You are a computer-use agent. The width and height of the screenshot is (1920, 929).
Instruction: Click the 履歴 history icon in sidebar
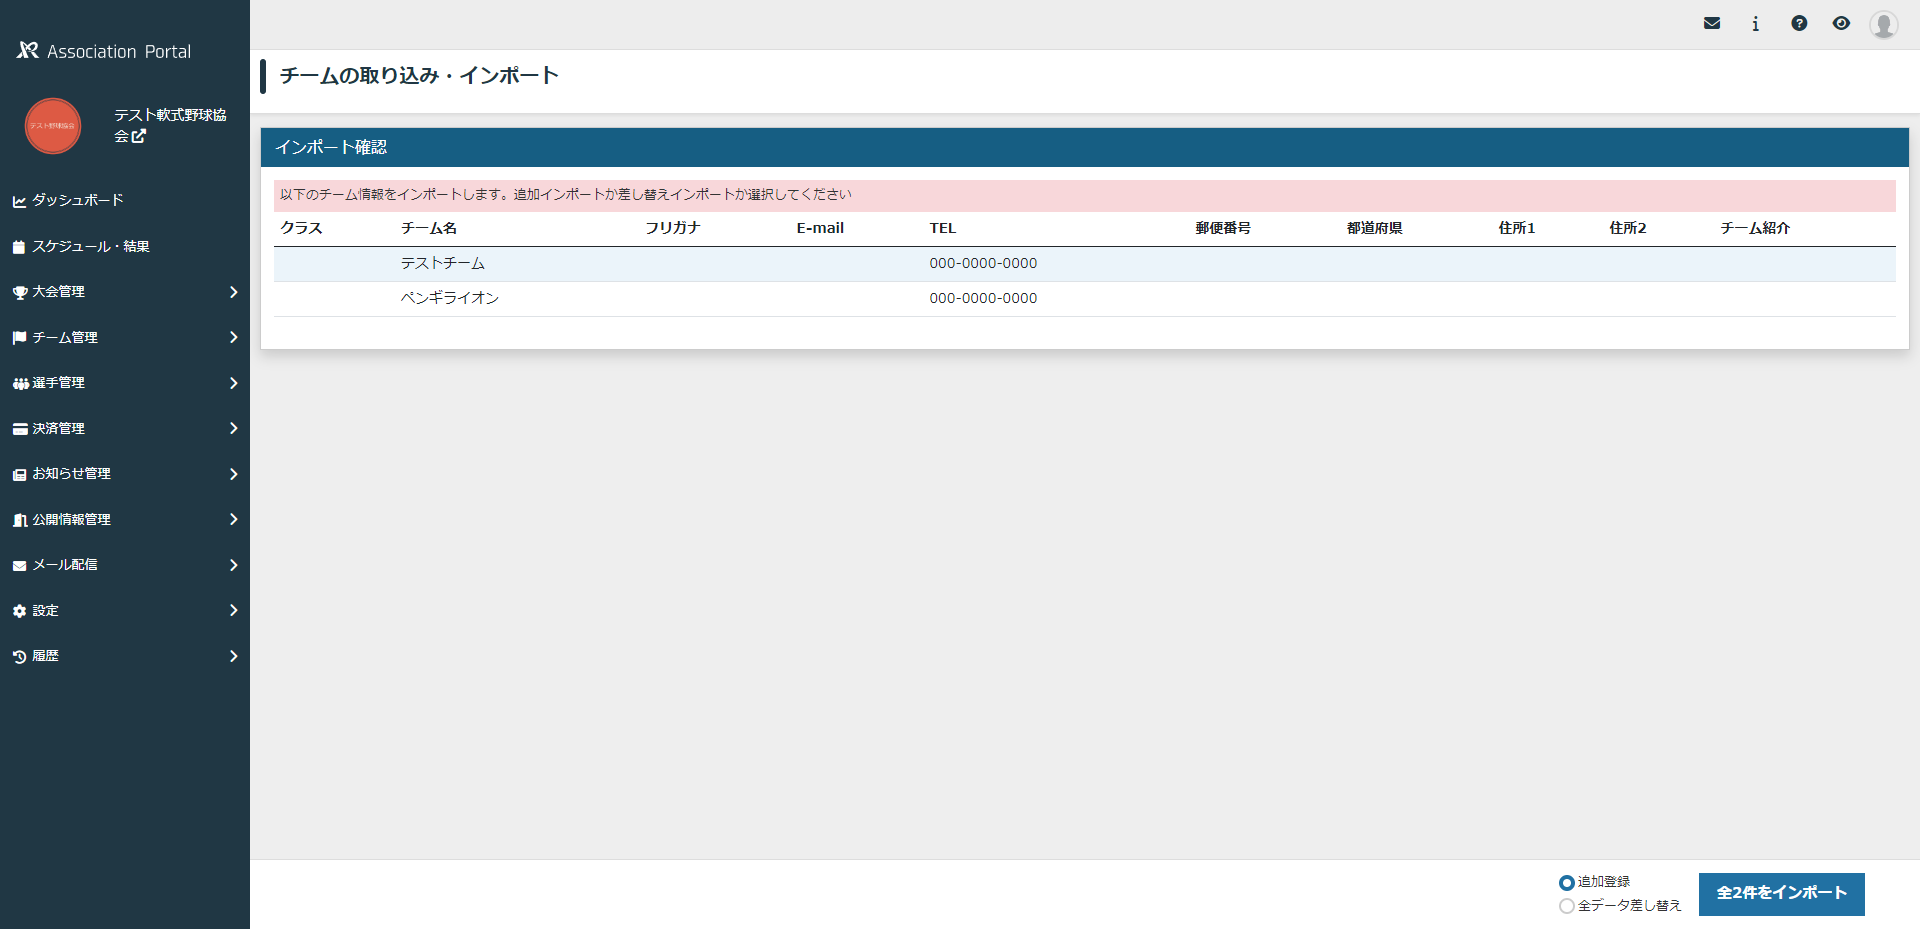click(x=19, y=657)
